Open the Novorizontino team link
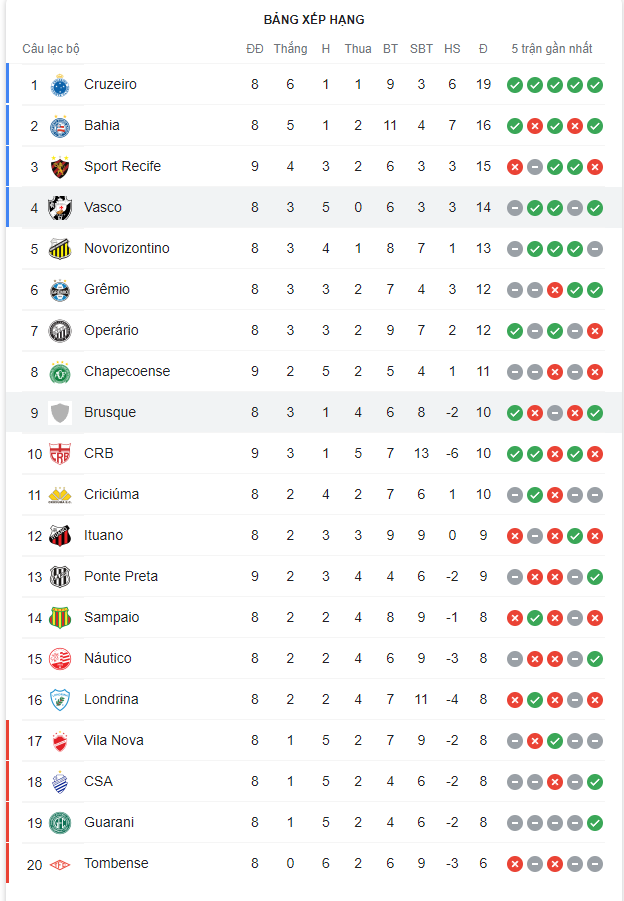624x901 pixels. tap(126, 248)
